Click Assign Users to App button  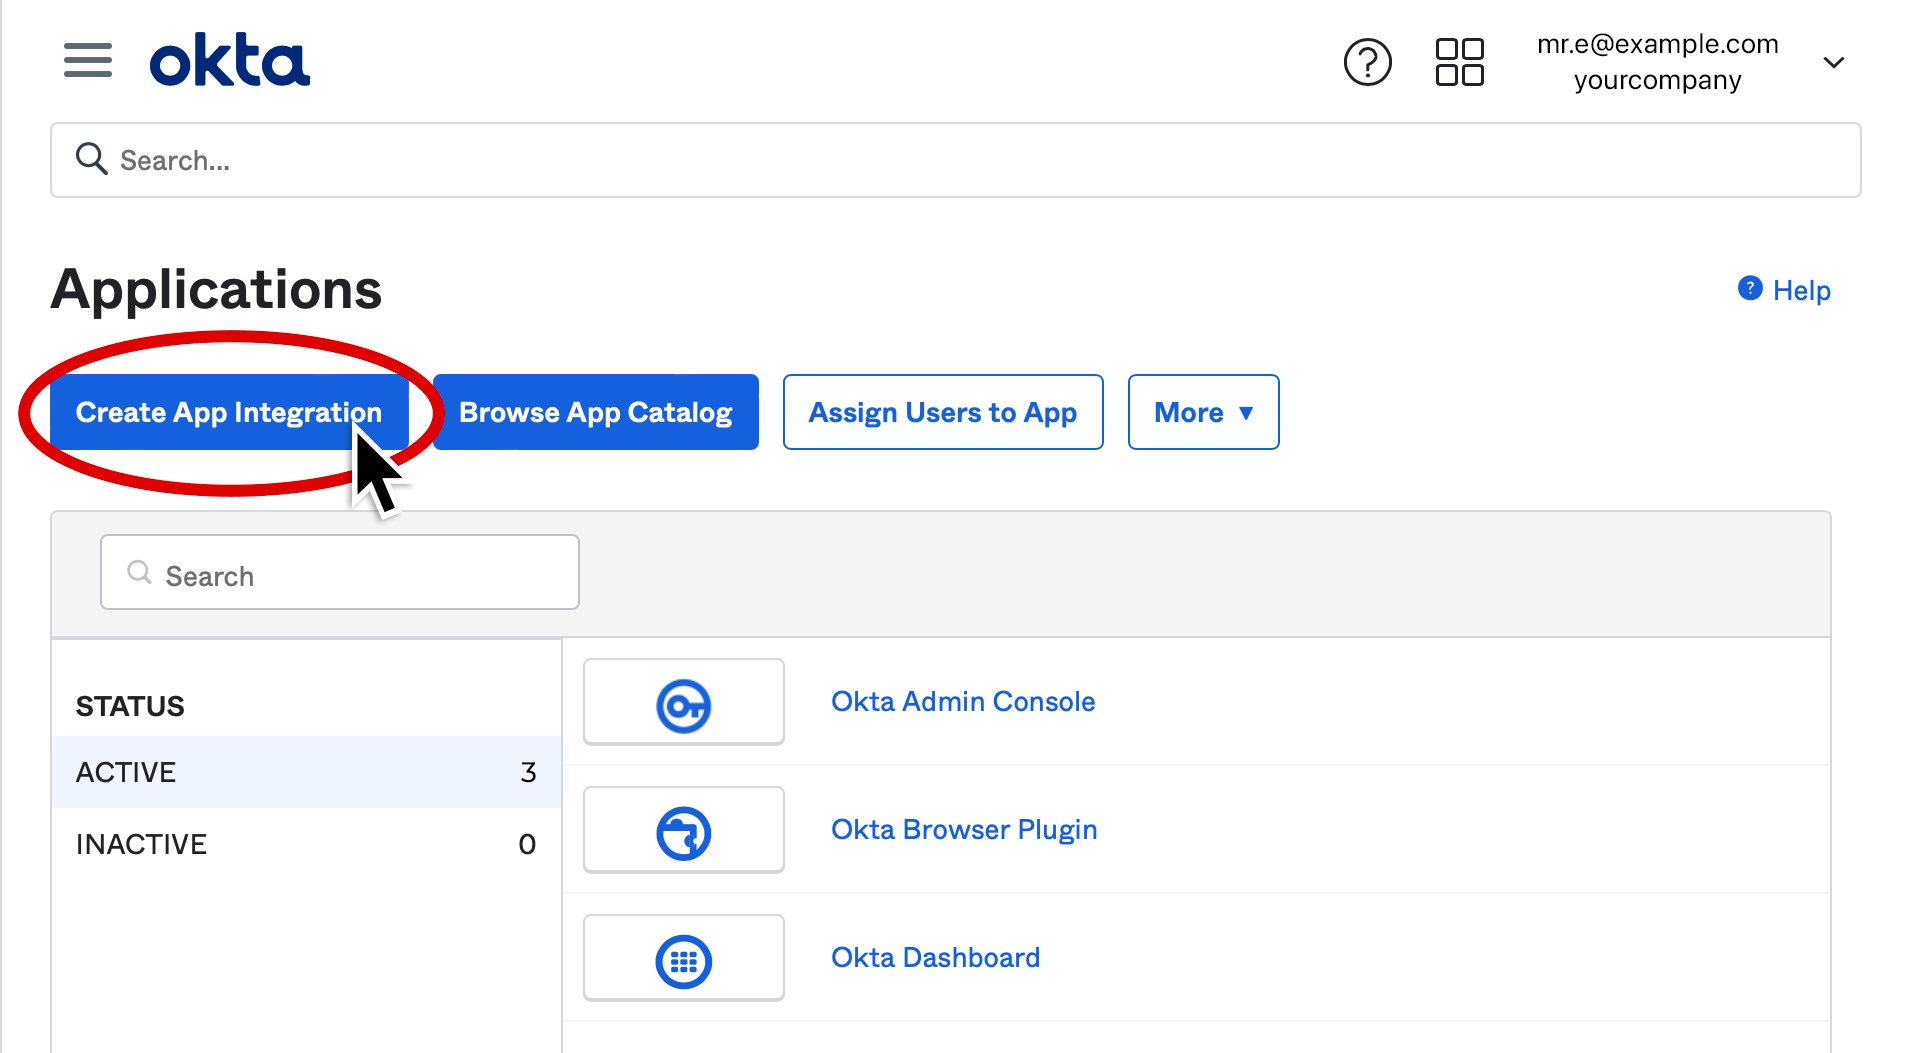(942, 412)
